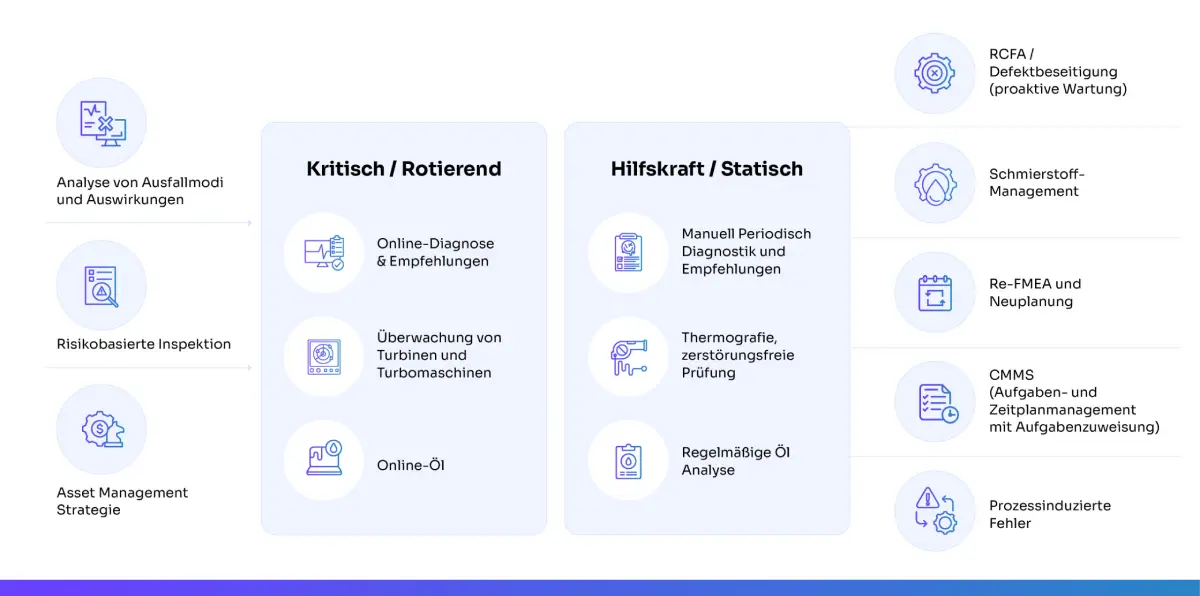1200x596 pixels.
Task: Click the Risikobasierte Inspektion document icon
Action: (101, 285)
